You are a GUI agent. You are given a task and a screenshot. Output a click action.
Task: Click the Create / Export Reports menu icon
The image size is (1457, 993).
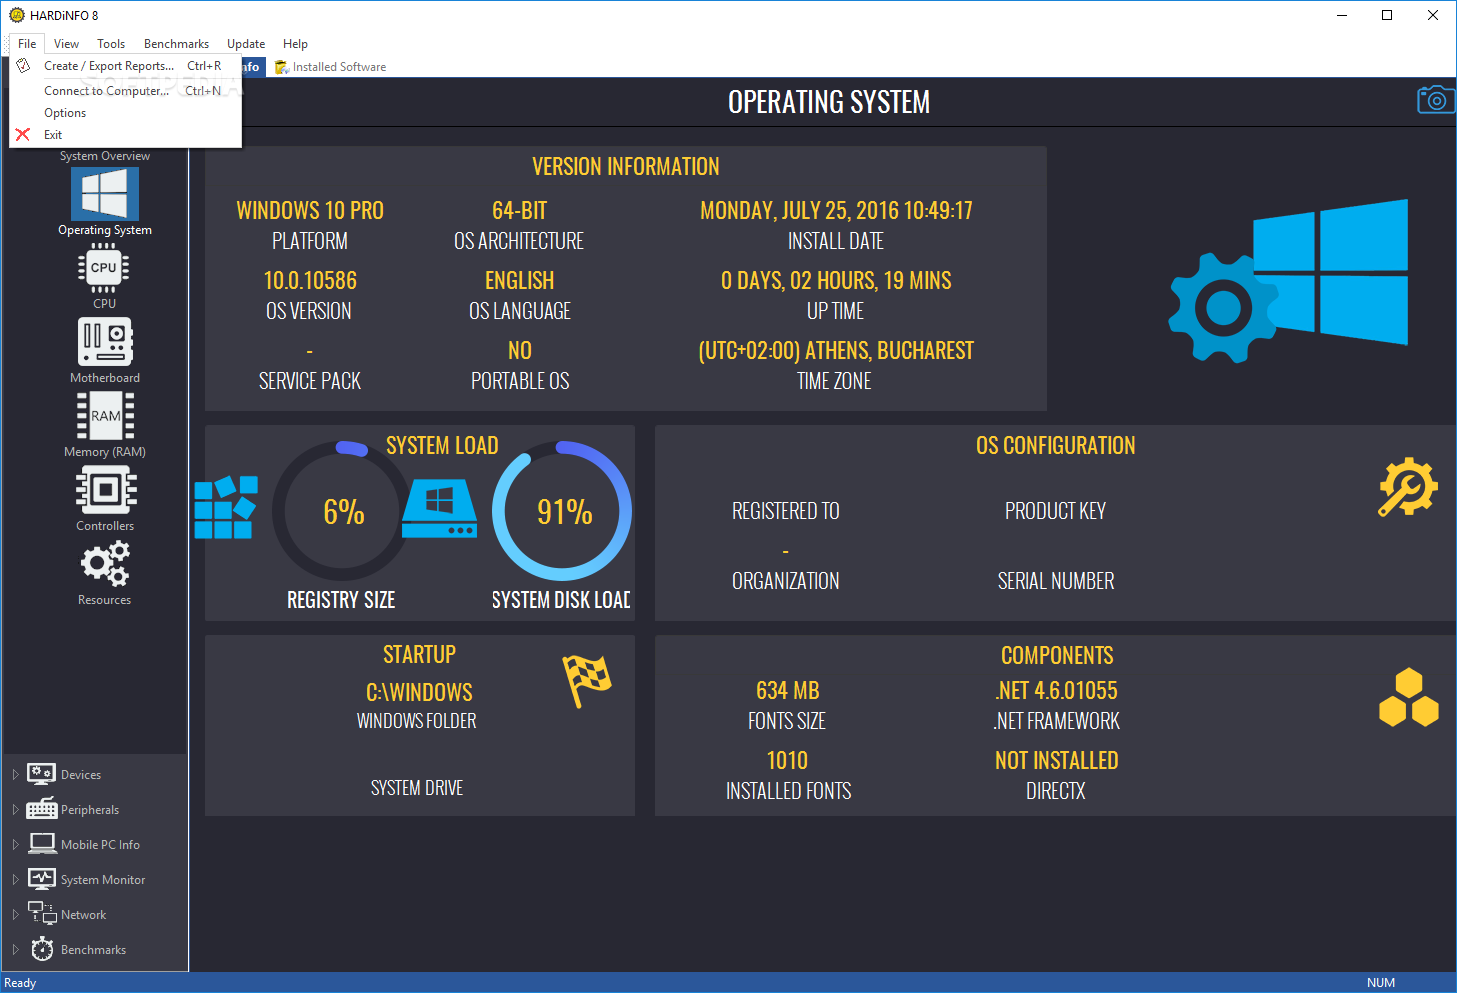coord(23,66)
